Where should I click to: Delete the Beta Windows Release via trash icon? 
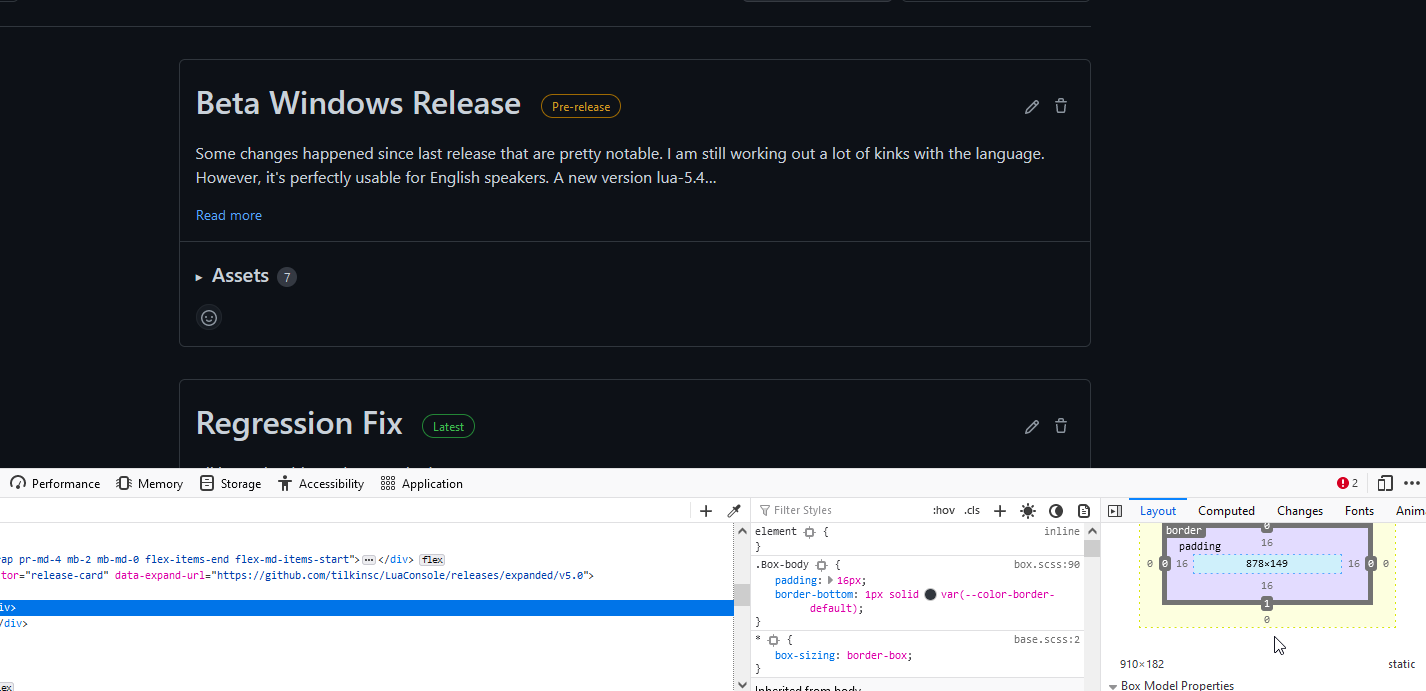coord(1061,106)
